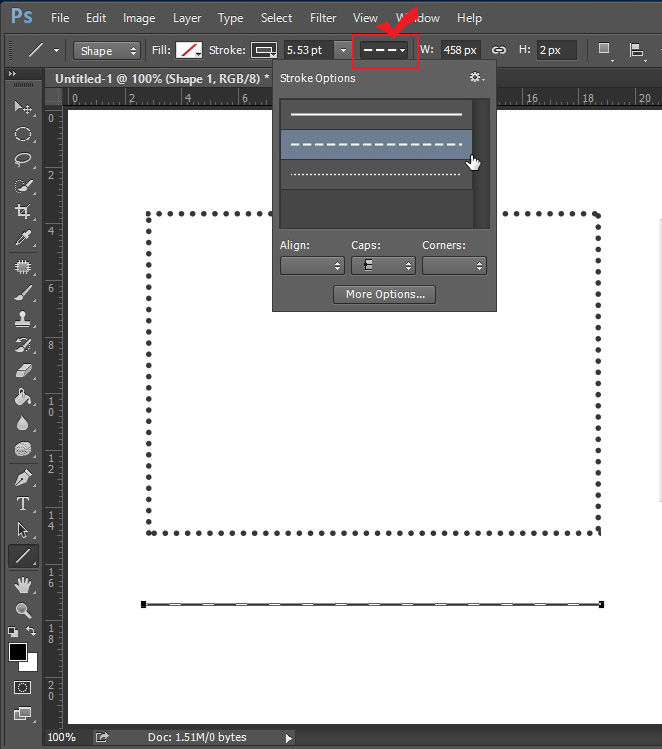Select the History Brush tool

point(23,344)
